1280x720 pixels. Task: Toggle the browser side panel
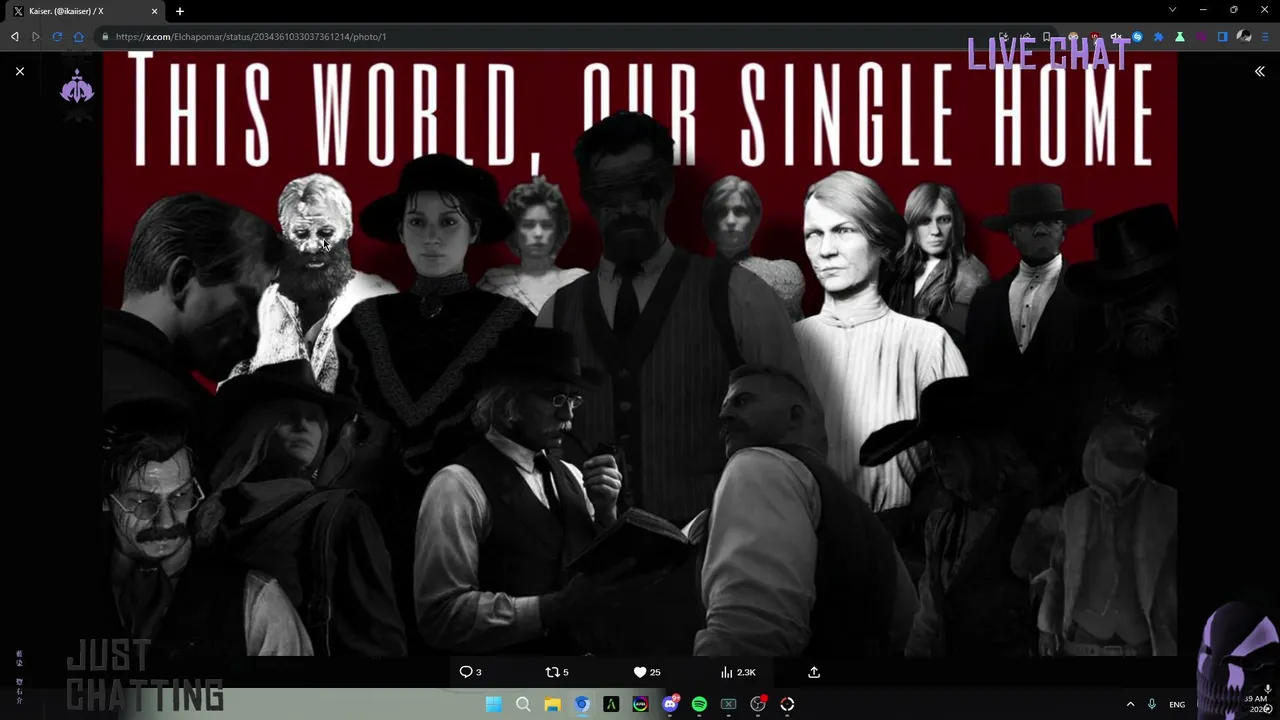(x=1222, y=37)
